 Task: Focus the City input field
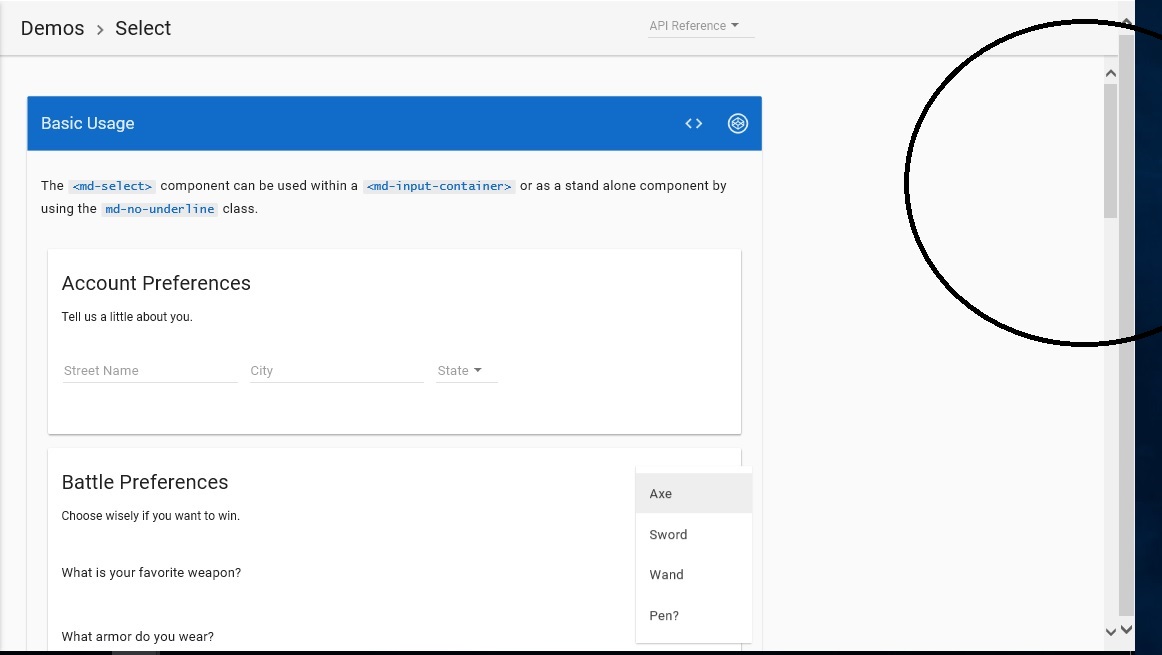pos(336,370)
